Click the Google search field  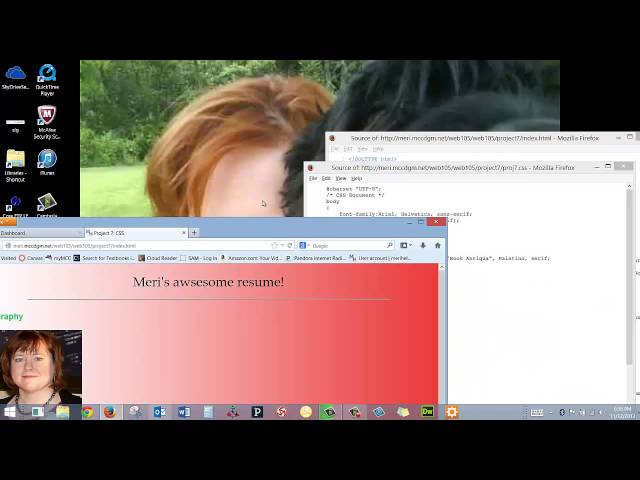pos(347,246)
